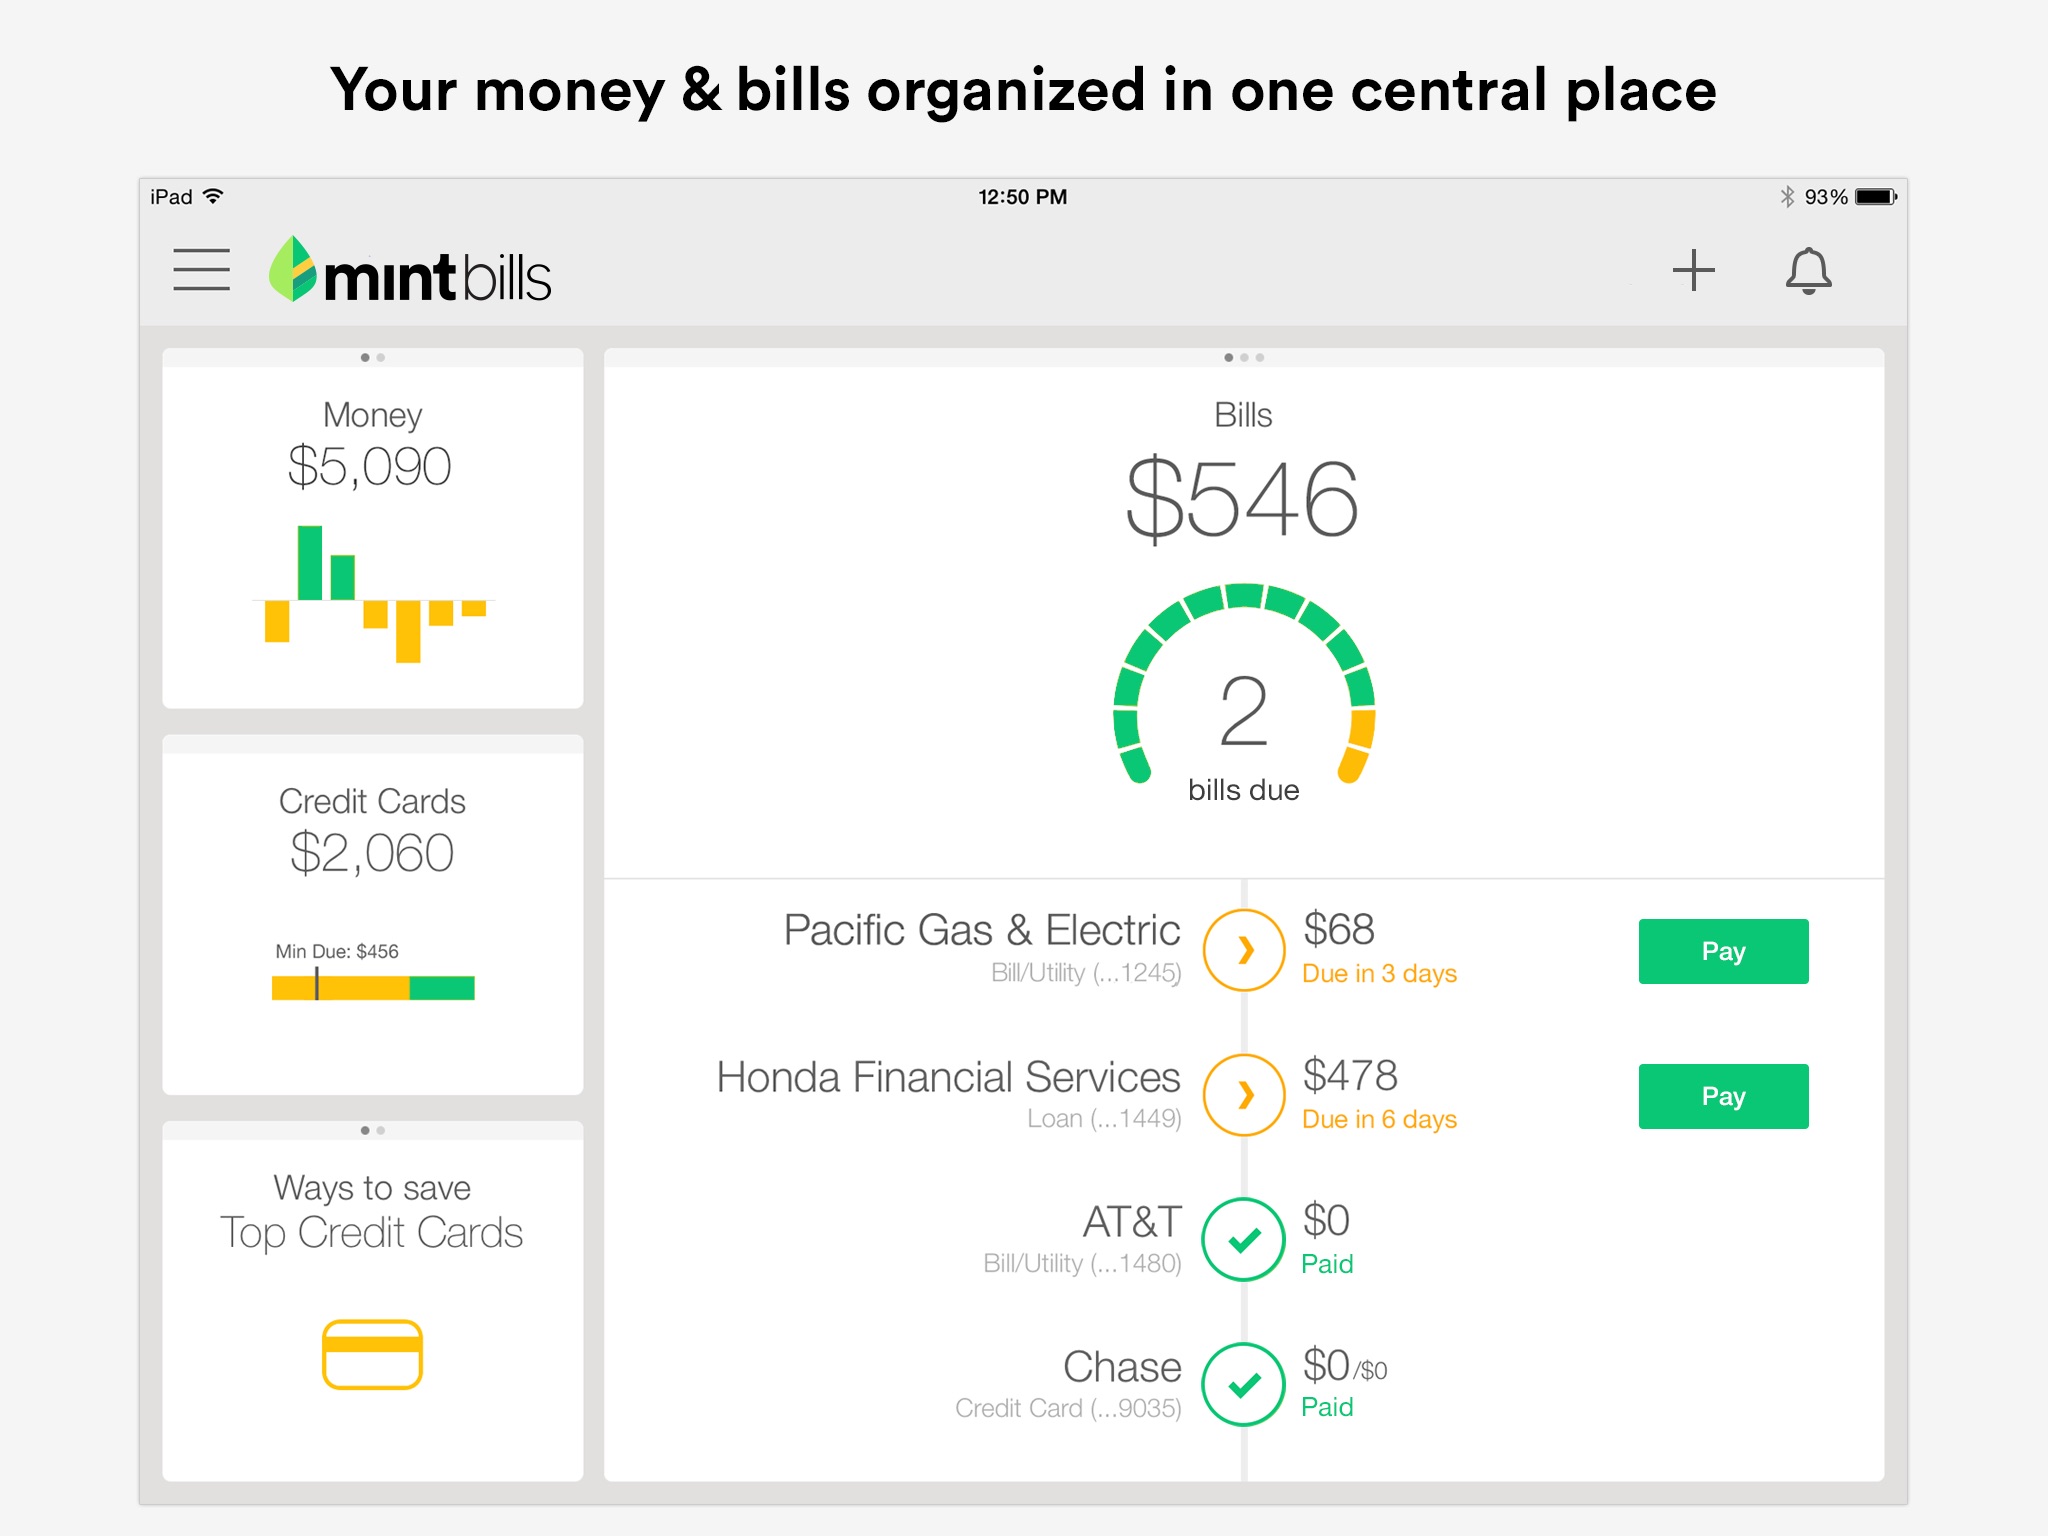Check Bluetooth icon in the status bar

click(1787, 197)
